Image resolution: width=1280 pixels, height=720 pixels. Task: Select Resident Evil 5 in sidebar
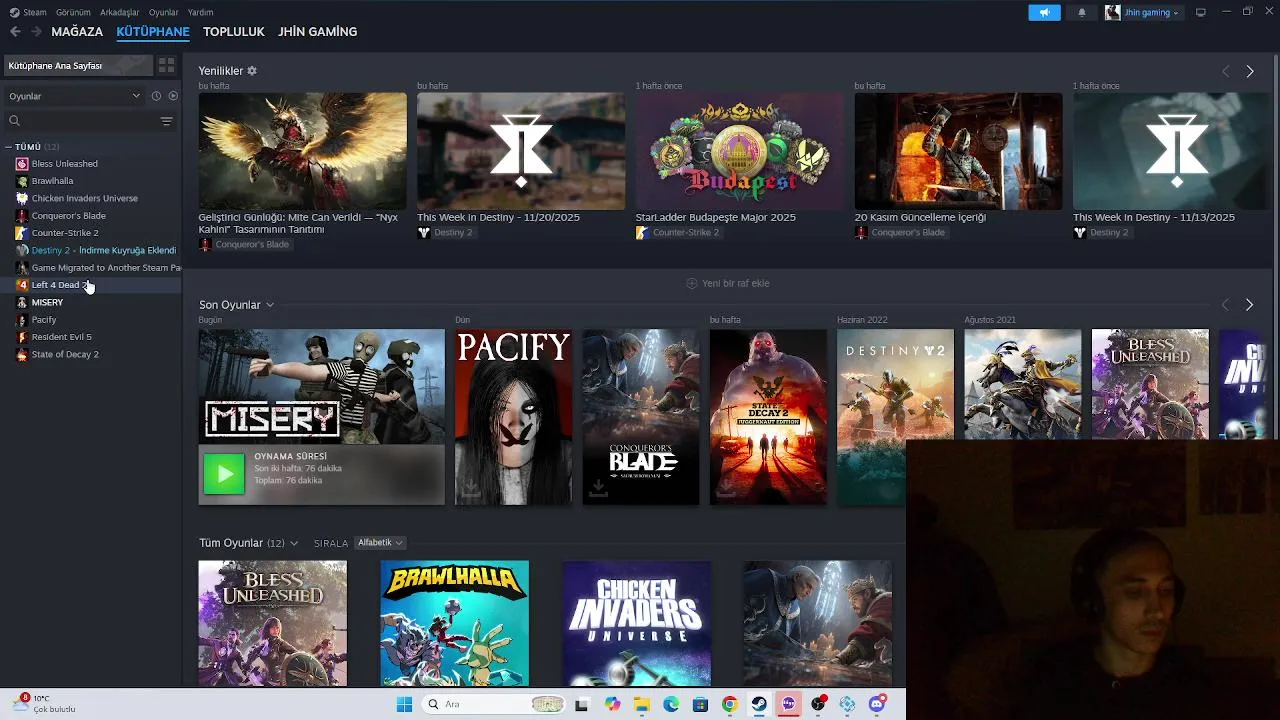point(61,337)
